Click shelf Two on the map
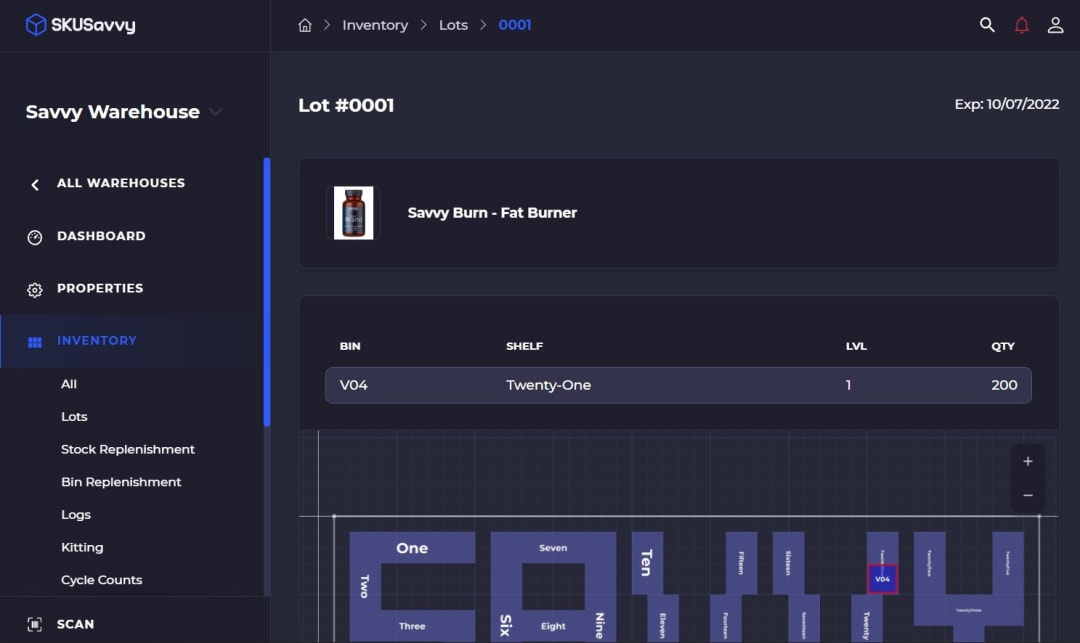Image resolution: width=1080 pixels, height=643 pixels. pyautogui.click(x=365, y=587)
